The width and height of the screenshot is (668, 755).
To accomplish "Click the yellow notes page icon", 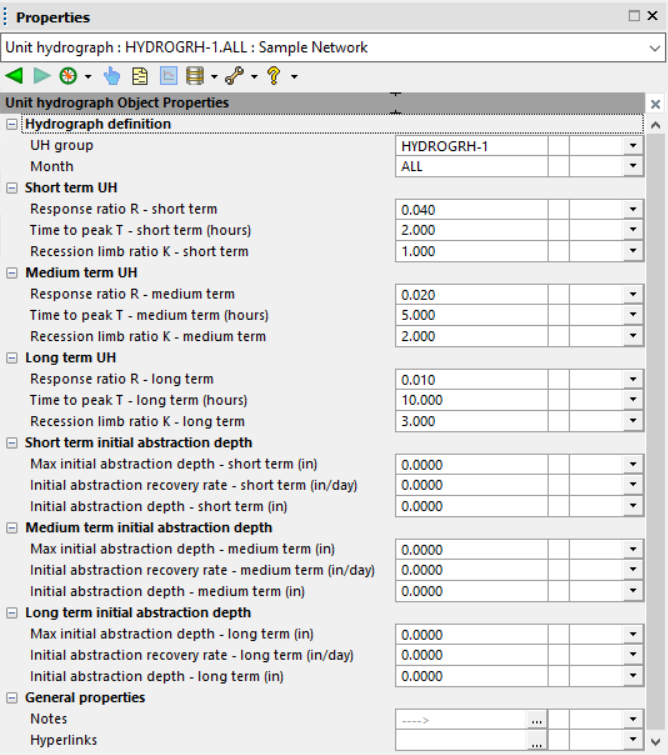I will tap(140, 76).
